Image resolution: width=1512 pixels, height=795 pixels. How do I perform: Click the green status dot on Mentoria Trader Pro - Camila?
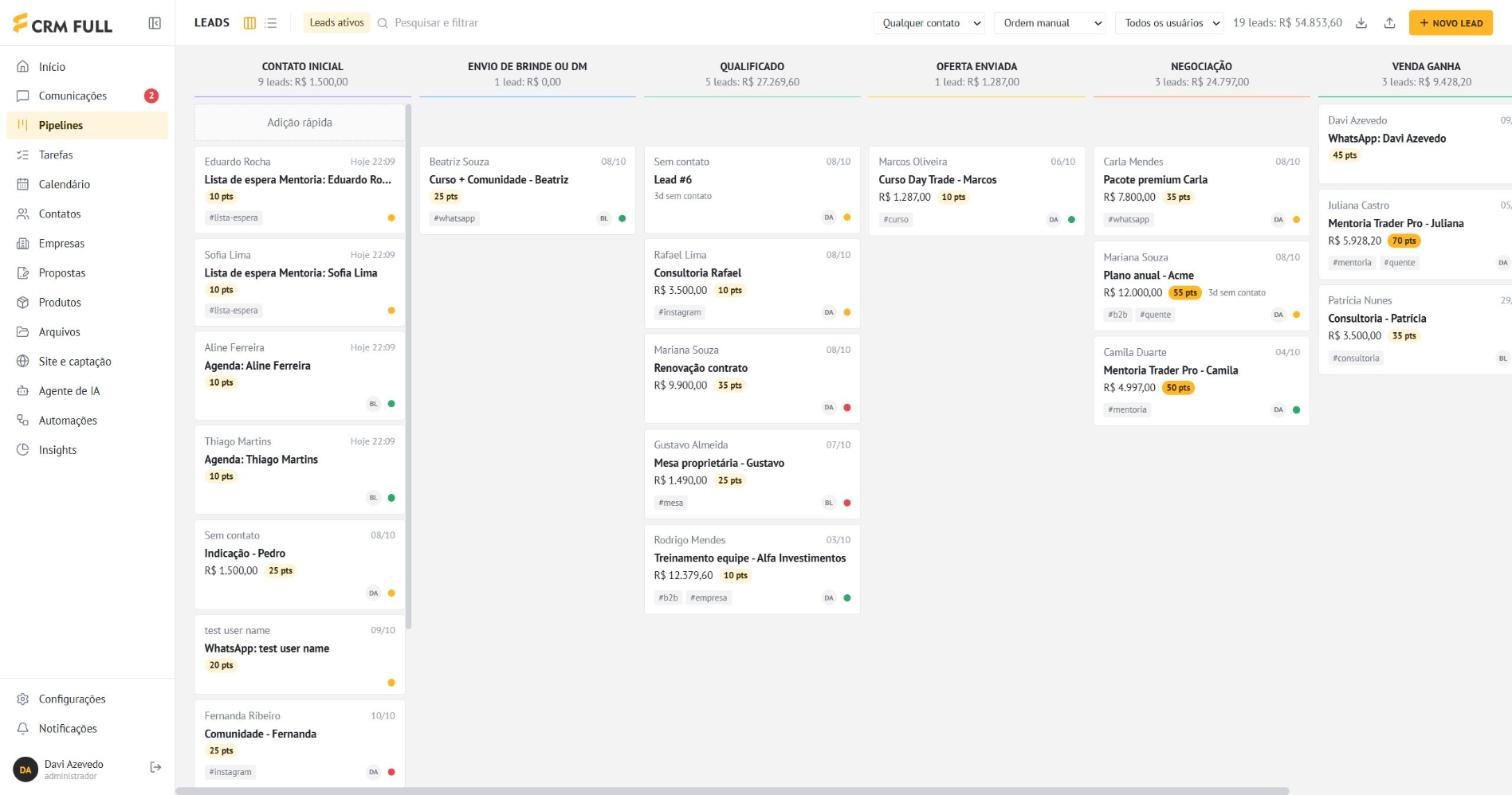(x=1297, y=410)
